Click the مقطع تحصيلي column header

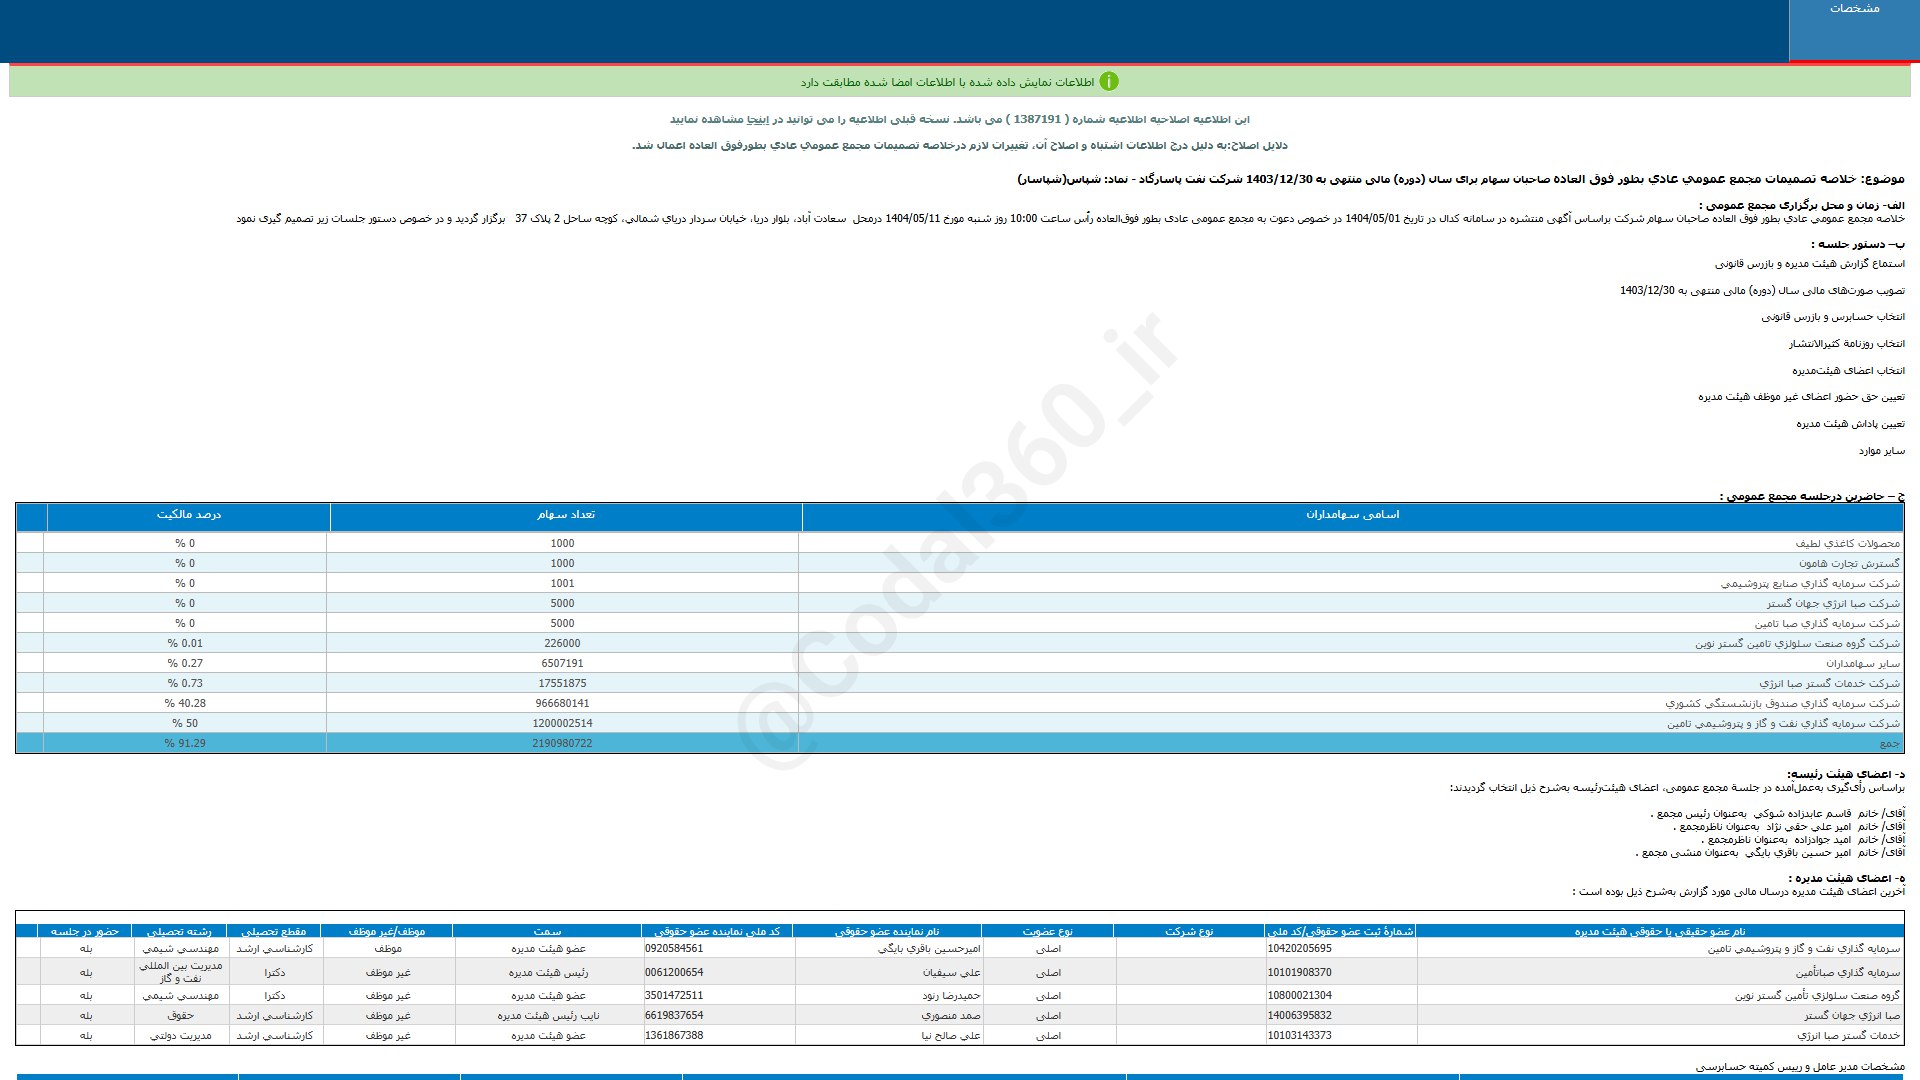(x=273, y=931)
